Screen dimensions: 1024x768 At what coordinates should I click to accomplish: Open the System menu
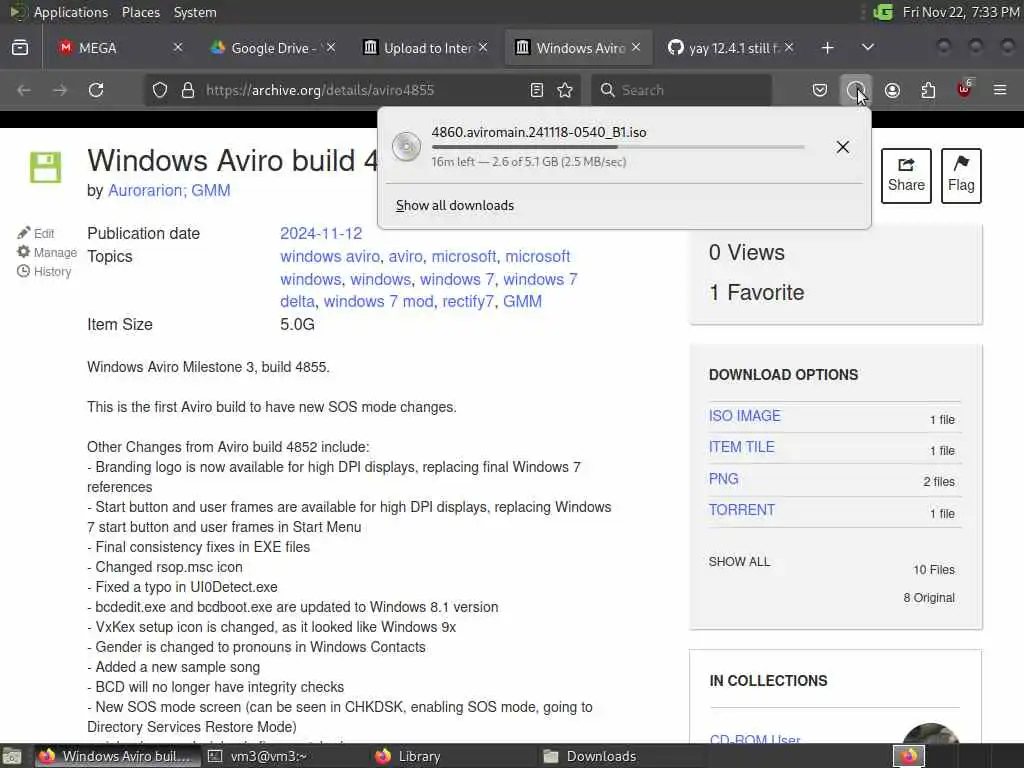(x=195, y=12)
